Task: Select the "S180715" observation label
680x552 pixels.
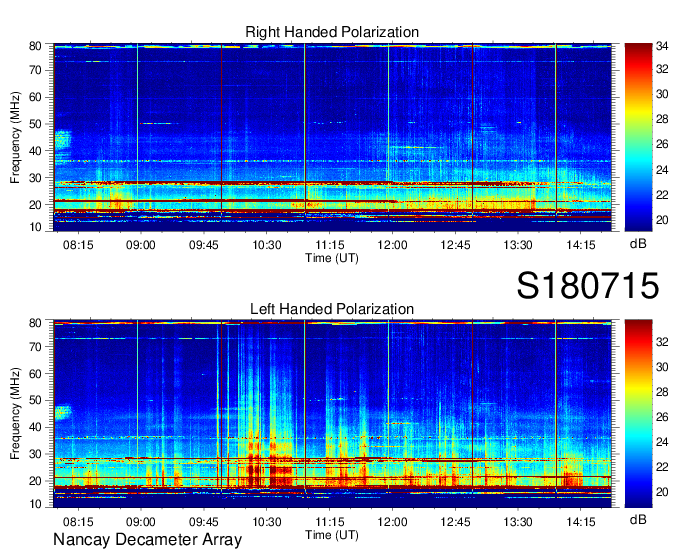Action: 588,286
